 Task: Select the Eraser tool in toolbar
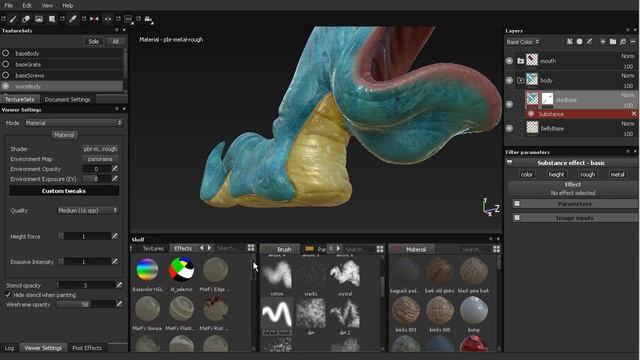tap(26, 19)
